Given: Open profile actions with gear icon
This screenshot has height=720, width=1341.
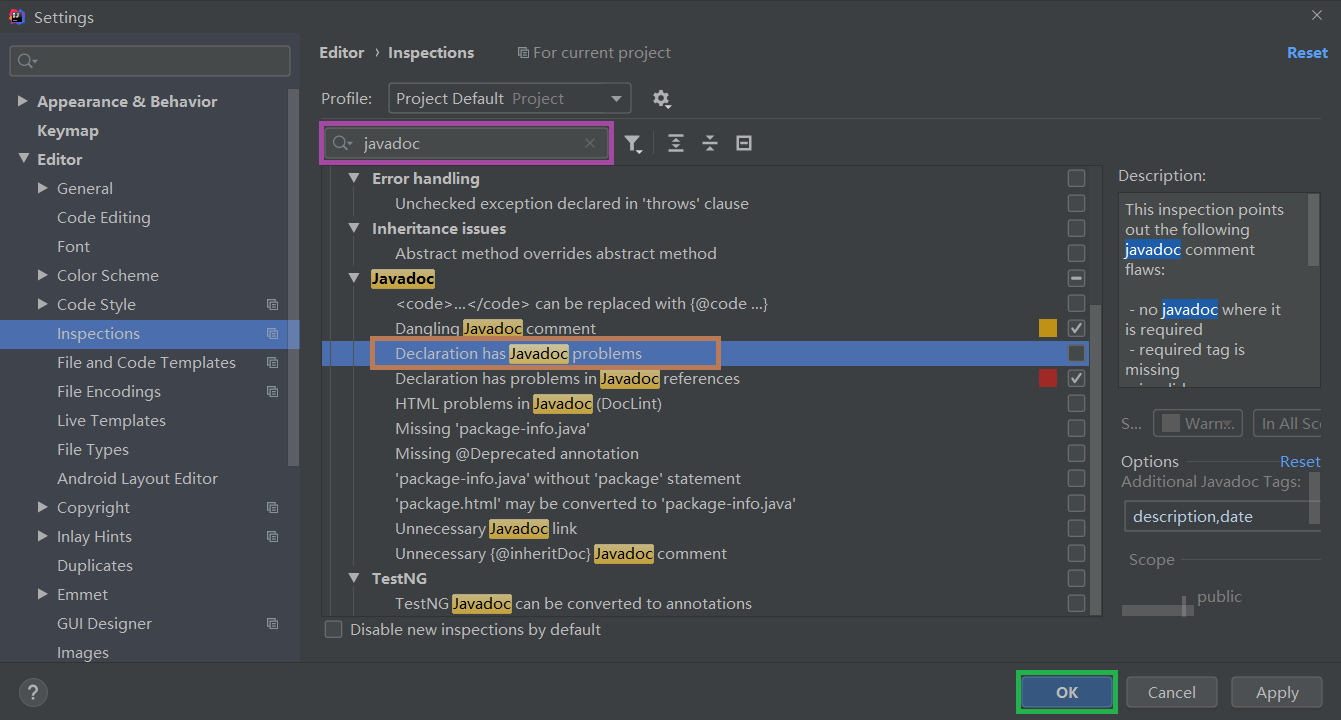Looking at the screenshot, I should tap(661, 98).
